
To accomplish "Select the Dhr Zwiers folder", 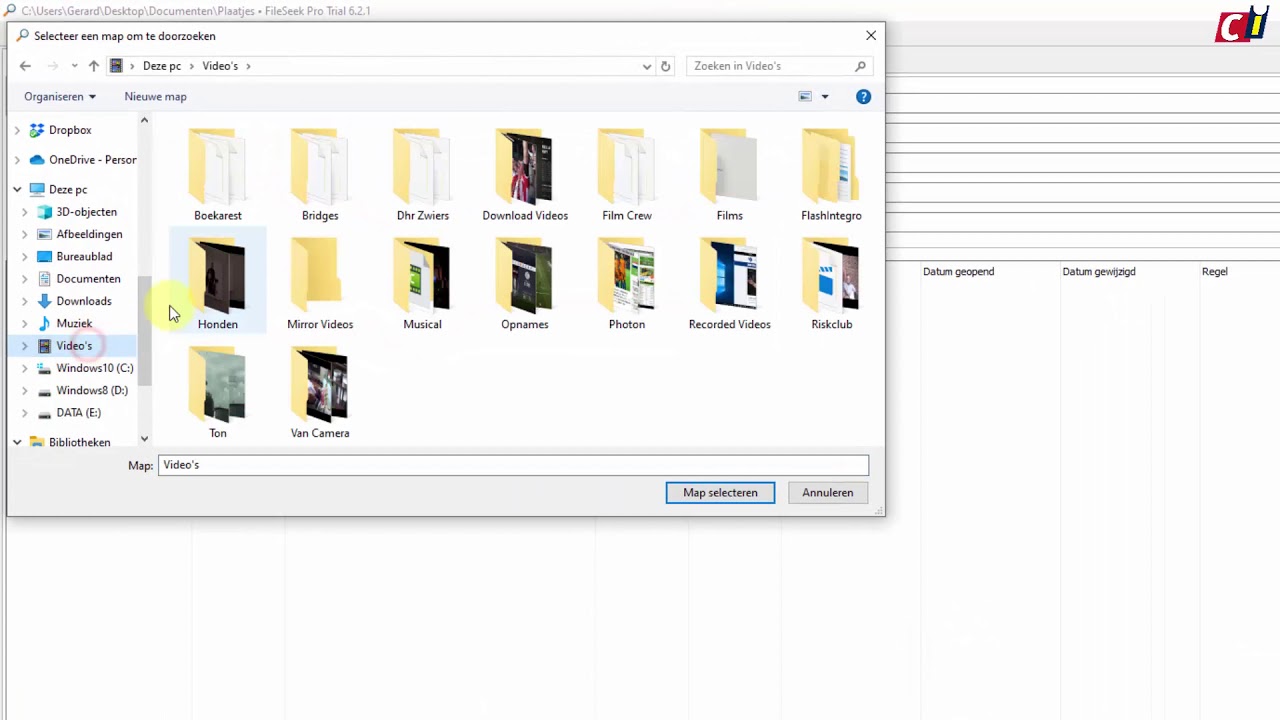I will pyautogui.click(x=422, y=175).
